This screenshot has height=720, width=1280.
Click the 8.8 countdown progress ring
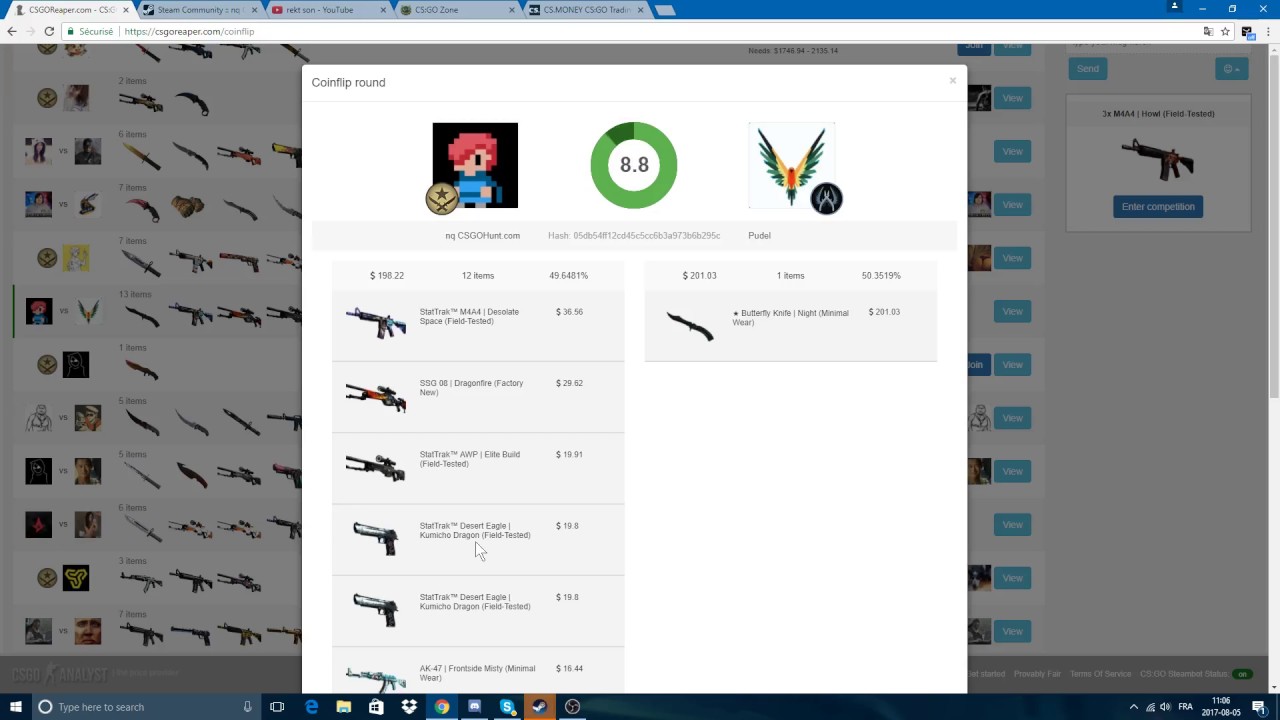[634, 165]
